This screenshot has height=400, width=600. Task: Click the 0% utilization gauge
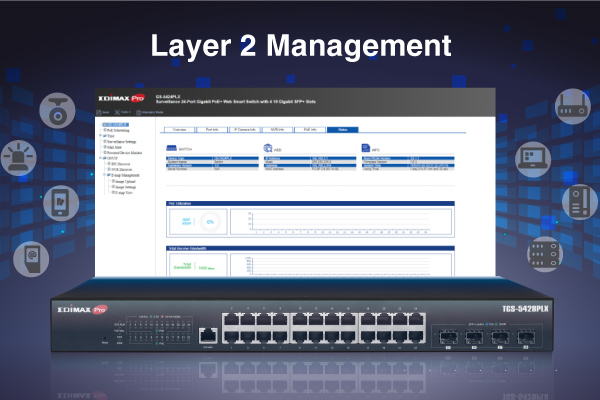pos(210,222)
